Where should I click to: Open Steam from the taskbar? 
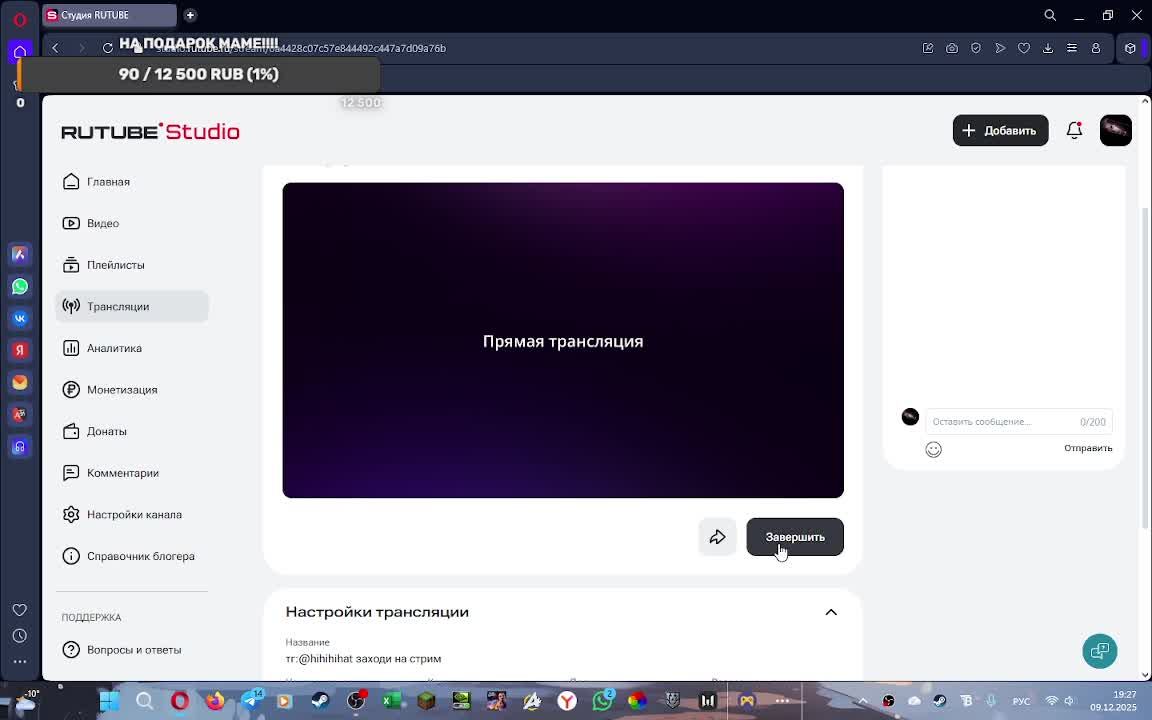(x=320, y=701)
